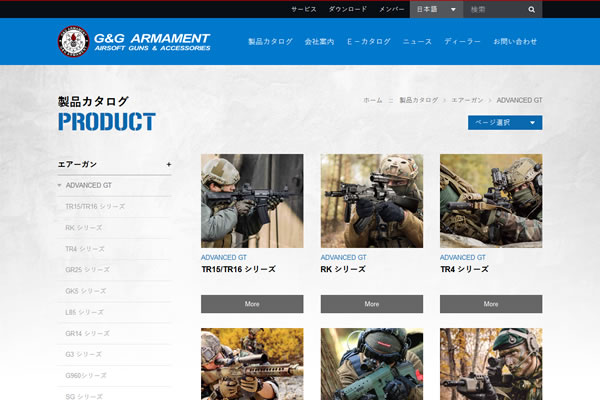This screenshot has width=600, height=400.
Task: Click the RK シリーズ product title
Action: point(343,269)
